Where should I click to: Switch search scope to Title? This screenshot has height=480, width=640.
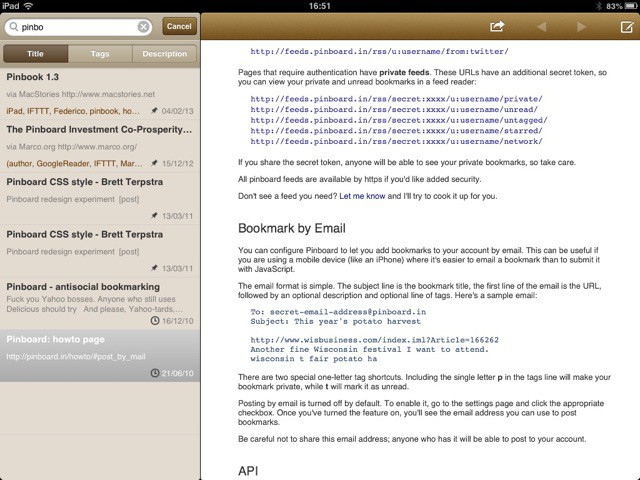36,54
